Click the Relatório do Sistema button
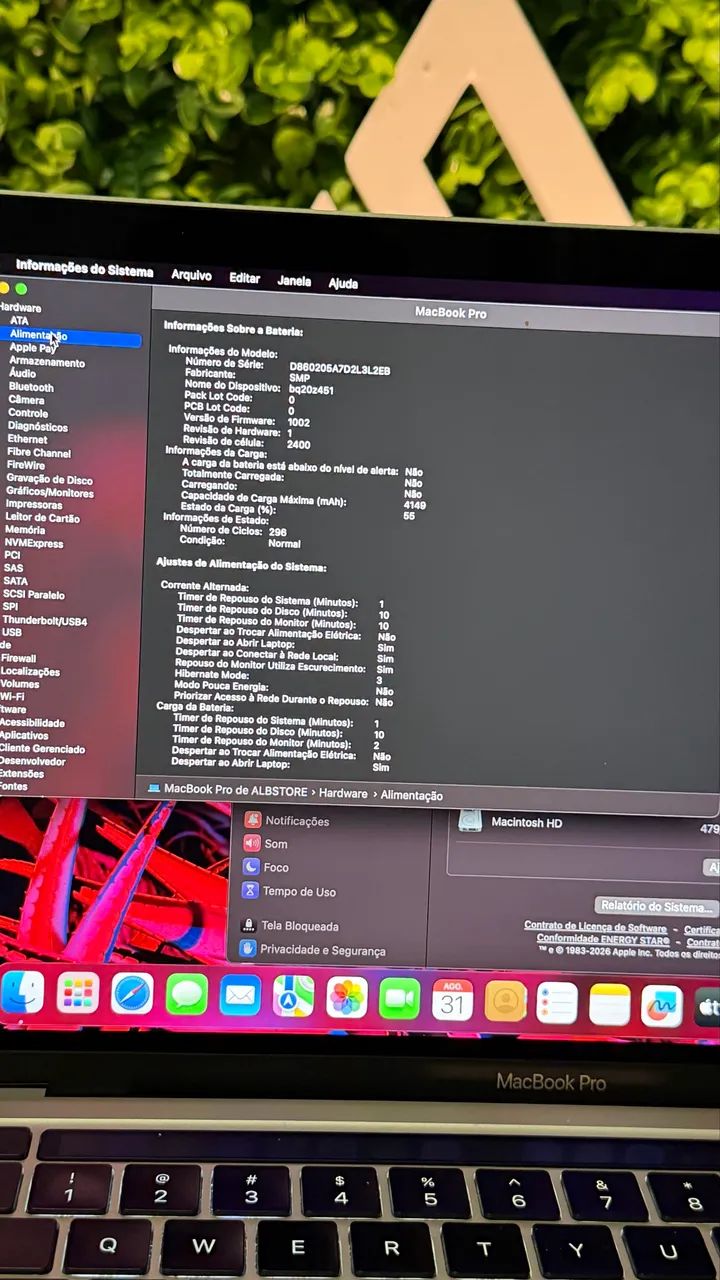 click(x=656, y=906)
